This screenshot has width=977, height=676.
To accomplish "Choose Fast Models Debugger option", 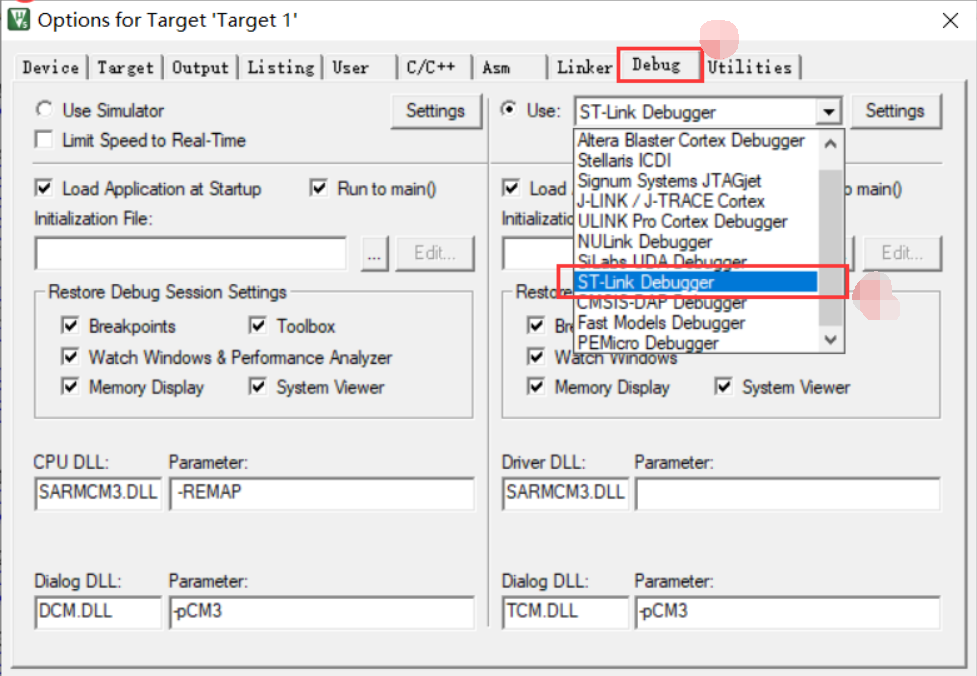I will click(x=661, y=323).
